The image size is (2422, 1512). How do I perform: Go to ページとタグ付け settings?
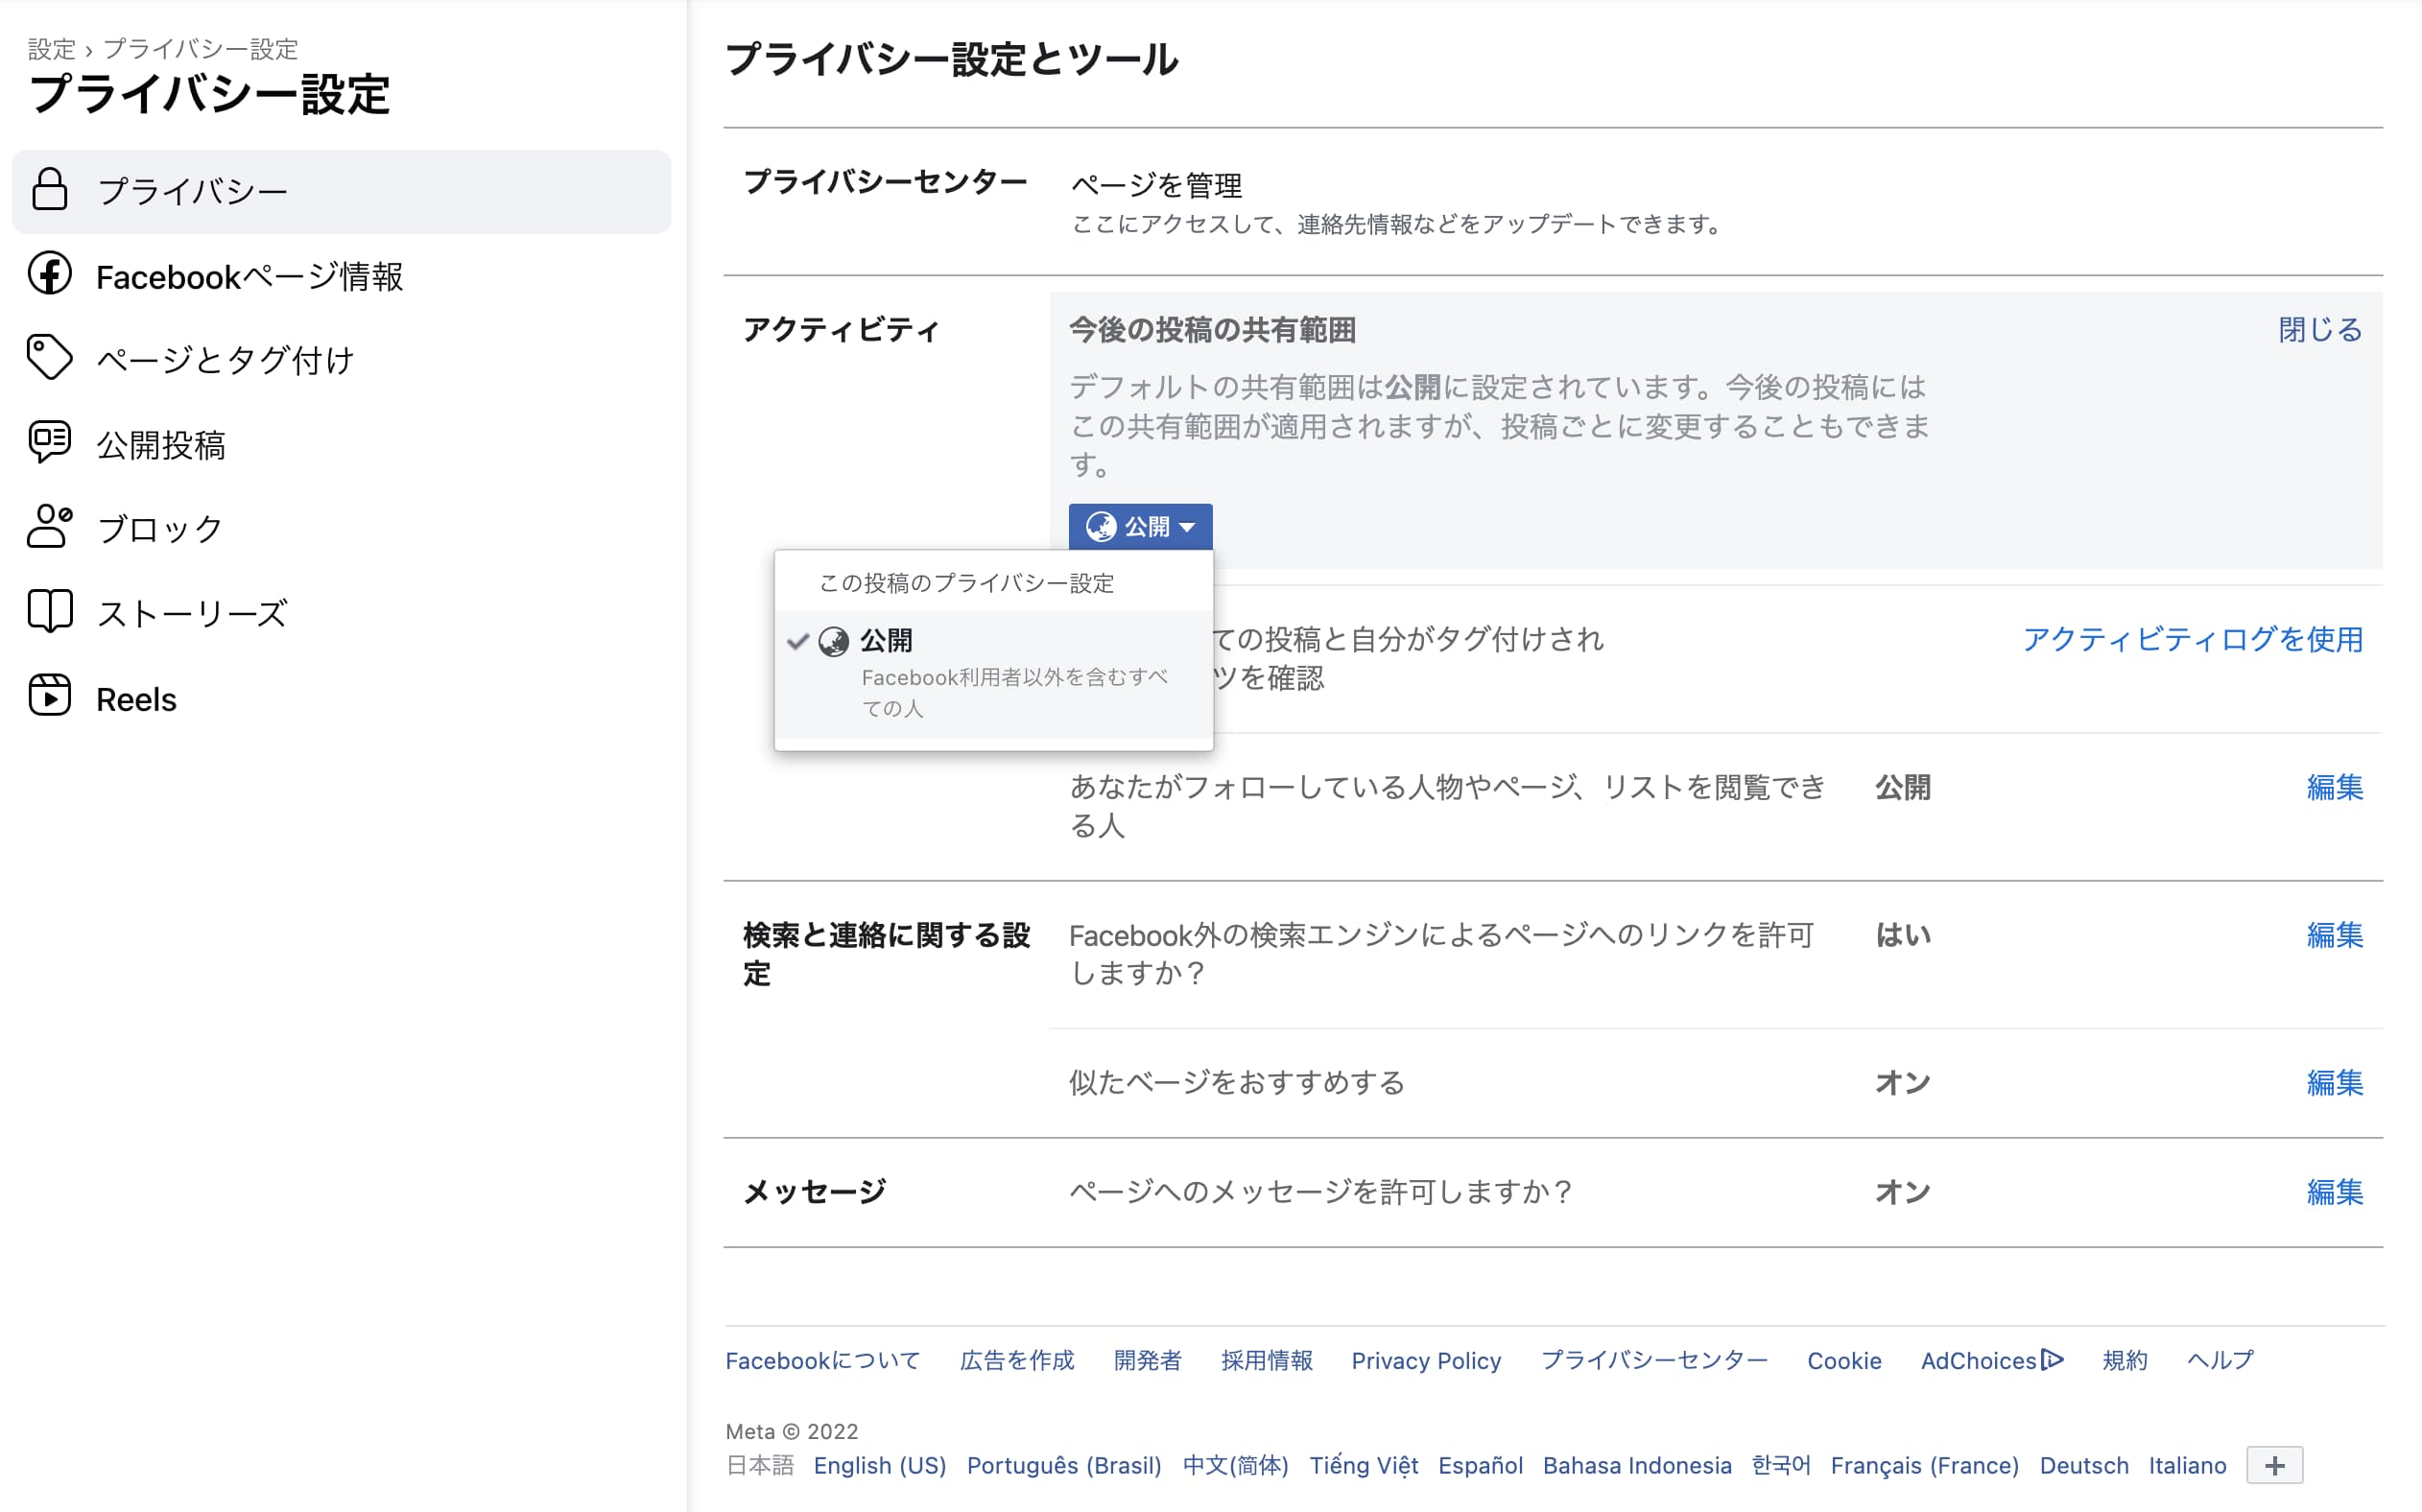coord(341,360)
